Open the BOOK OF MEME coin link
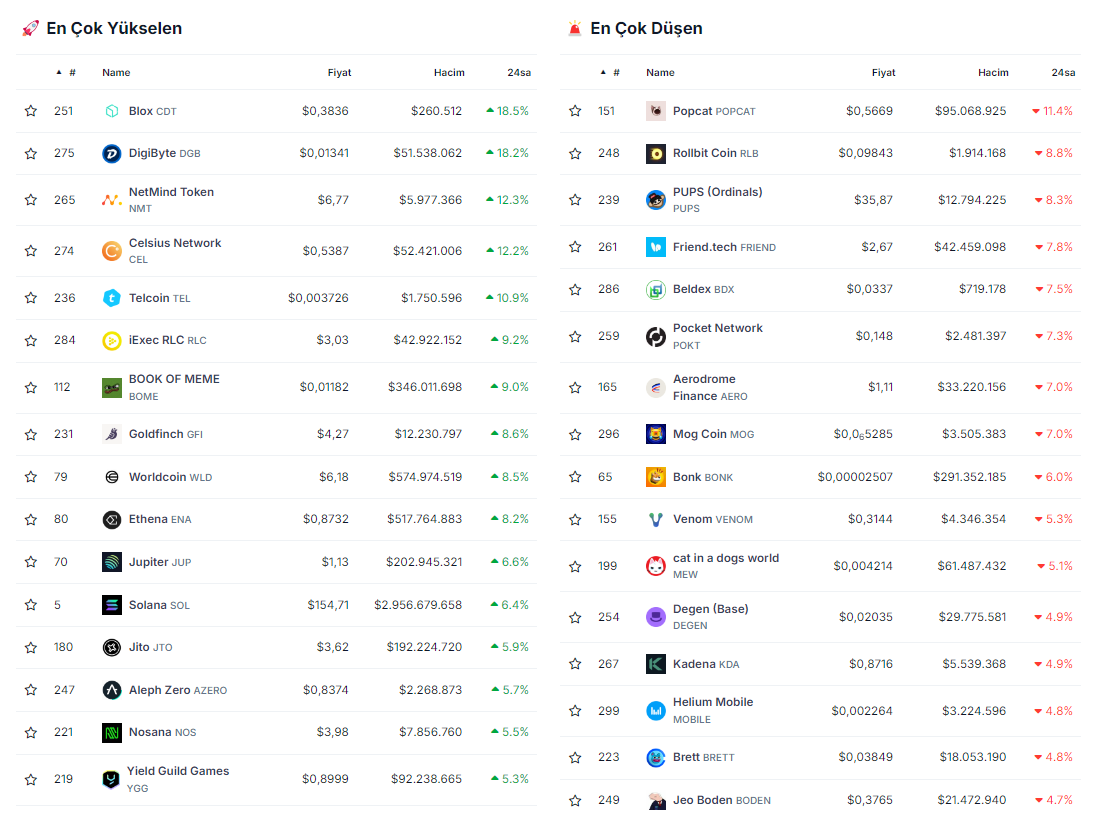Viewport: 1102px width, 813px height. [174, 379]
